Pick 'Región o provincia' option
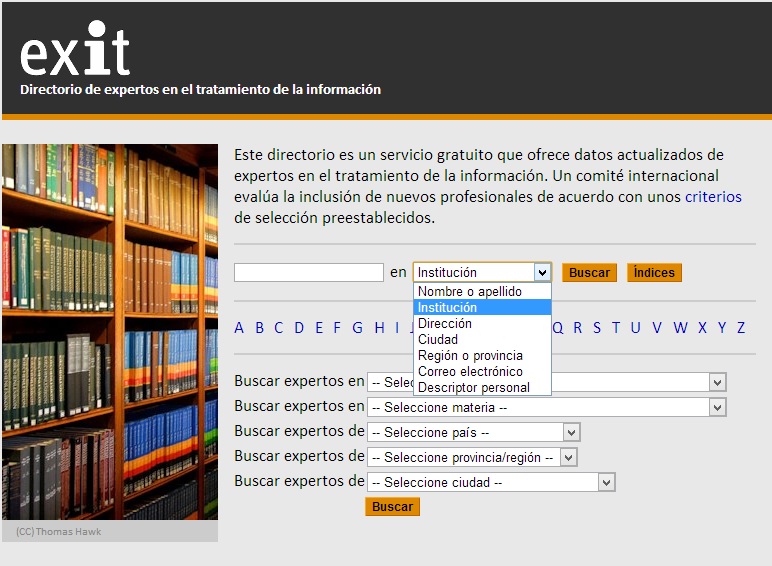This screenshot has height=566, width=772. 470,356
